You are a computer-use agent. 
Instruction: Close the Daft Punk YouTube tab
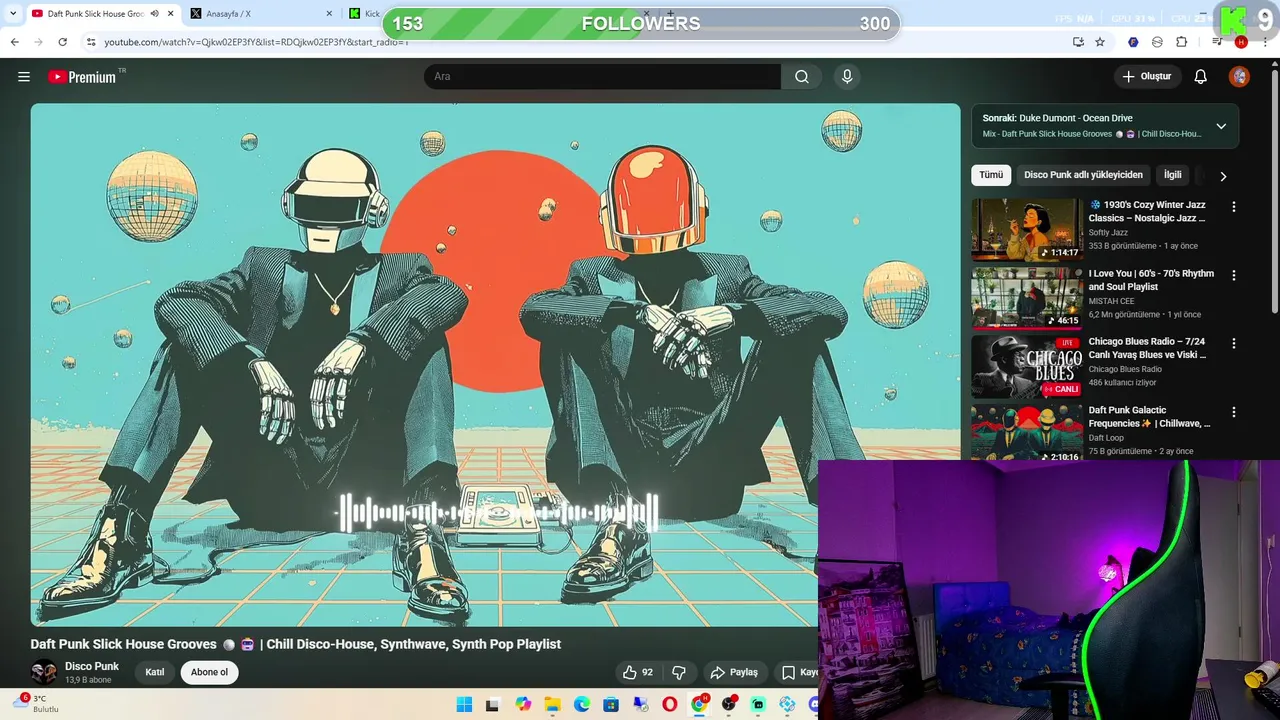coord(171,14)
